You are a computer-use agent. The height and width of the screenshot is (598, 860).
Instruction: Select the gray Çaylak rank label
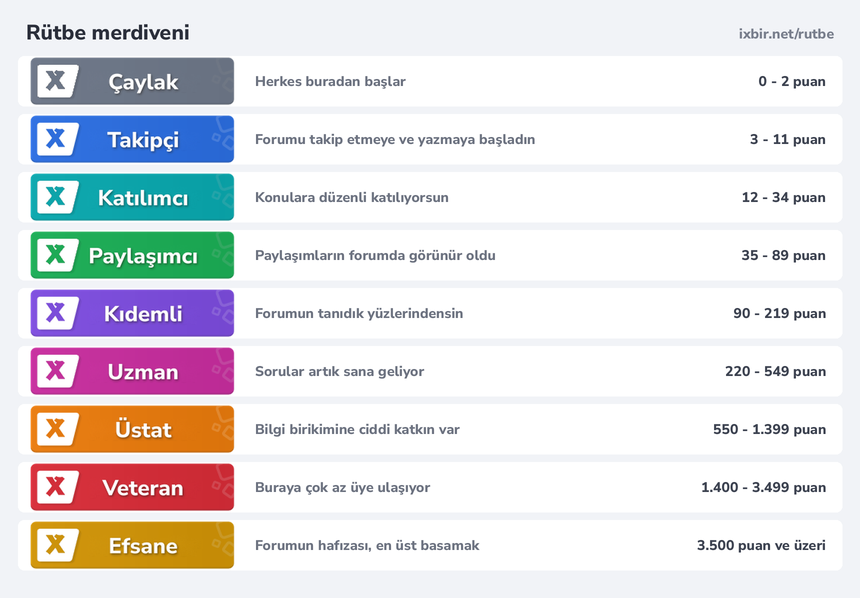tap(132, 81)
